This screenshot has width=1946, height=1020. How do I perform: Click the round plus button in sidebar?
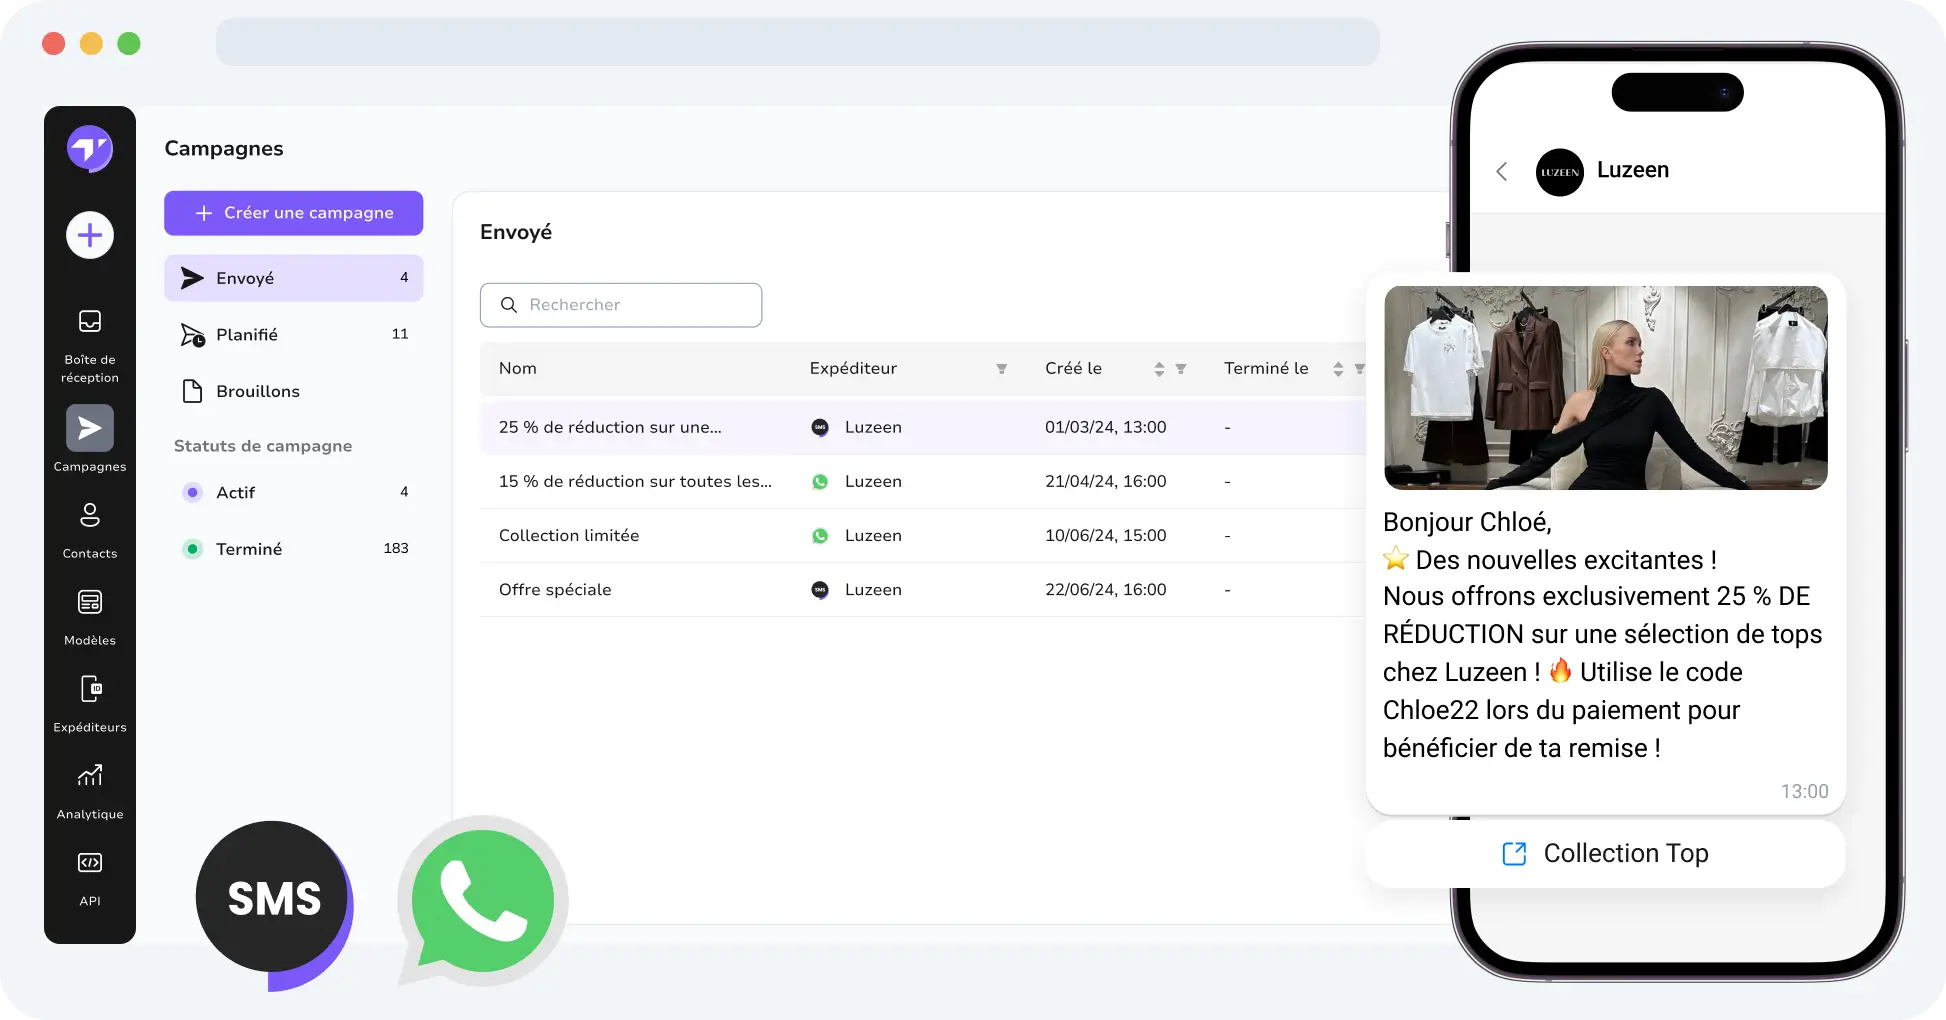pos(90,236)
